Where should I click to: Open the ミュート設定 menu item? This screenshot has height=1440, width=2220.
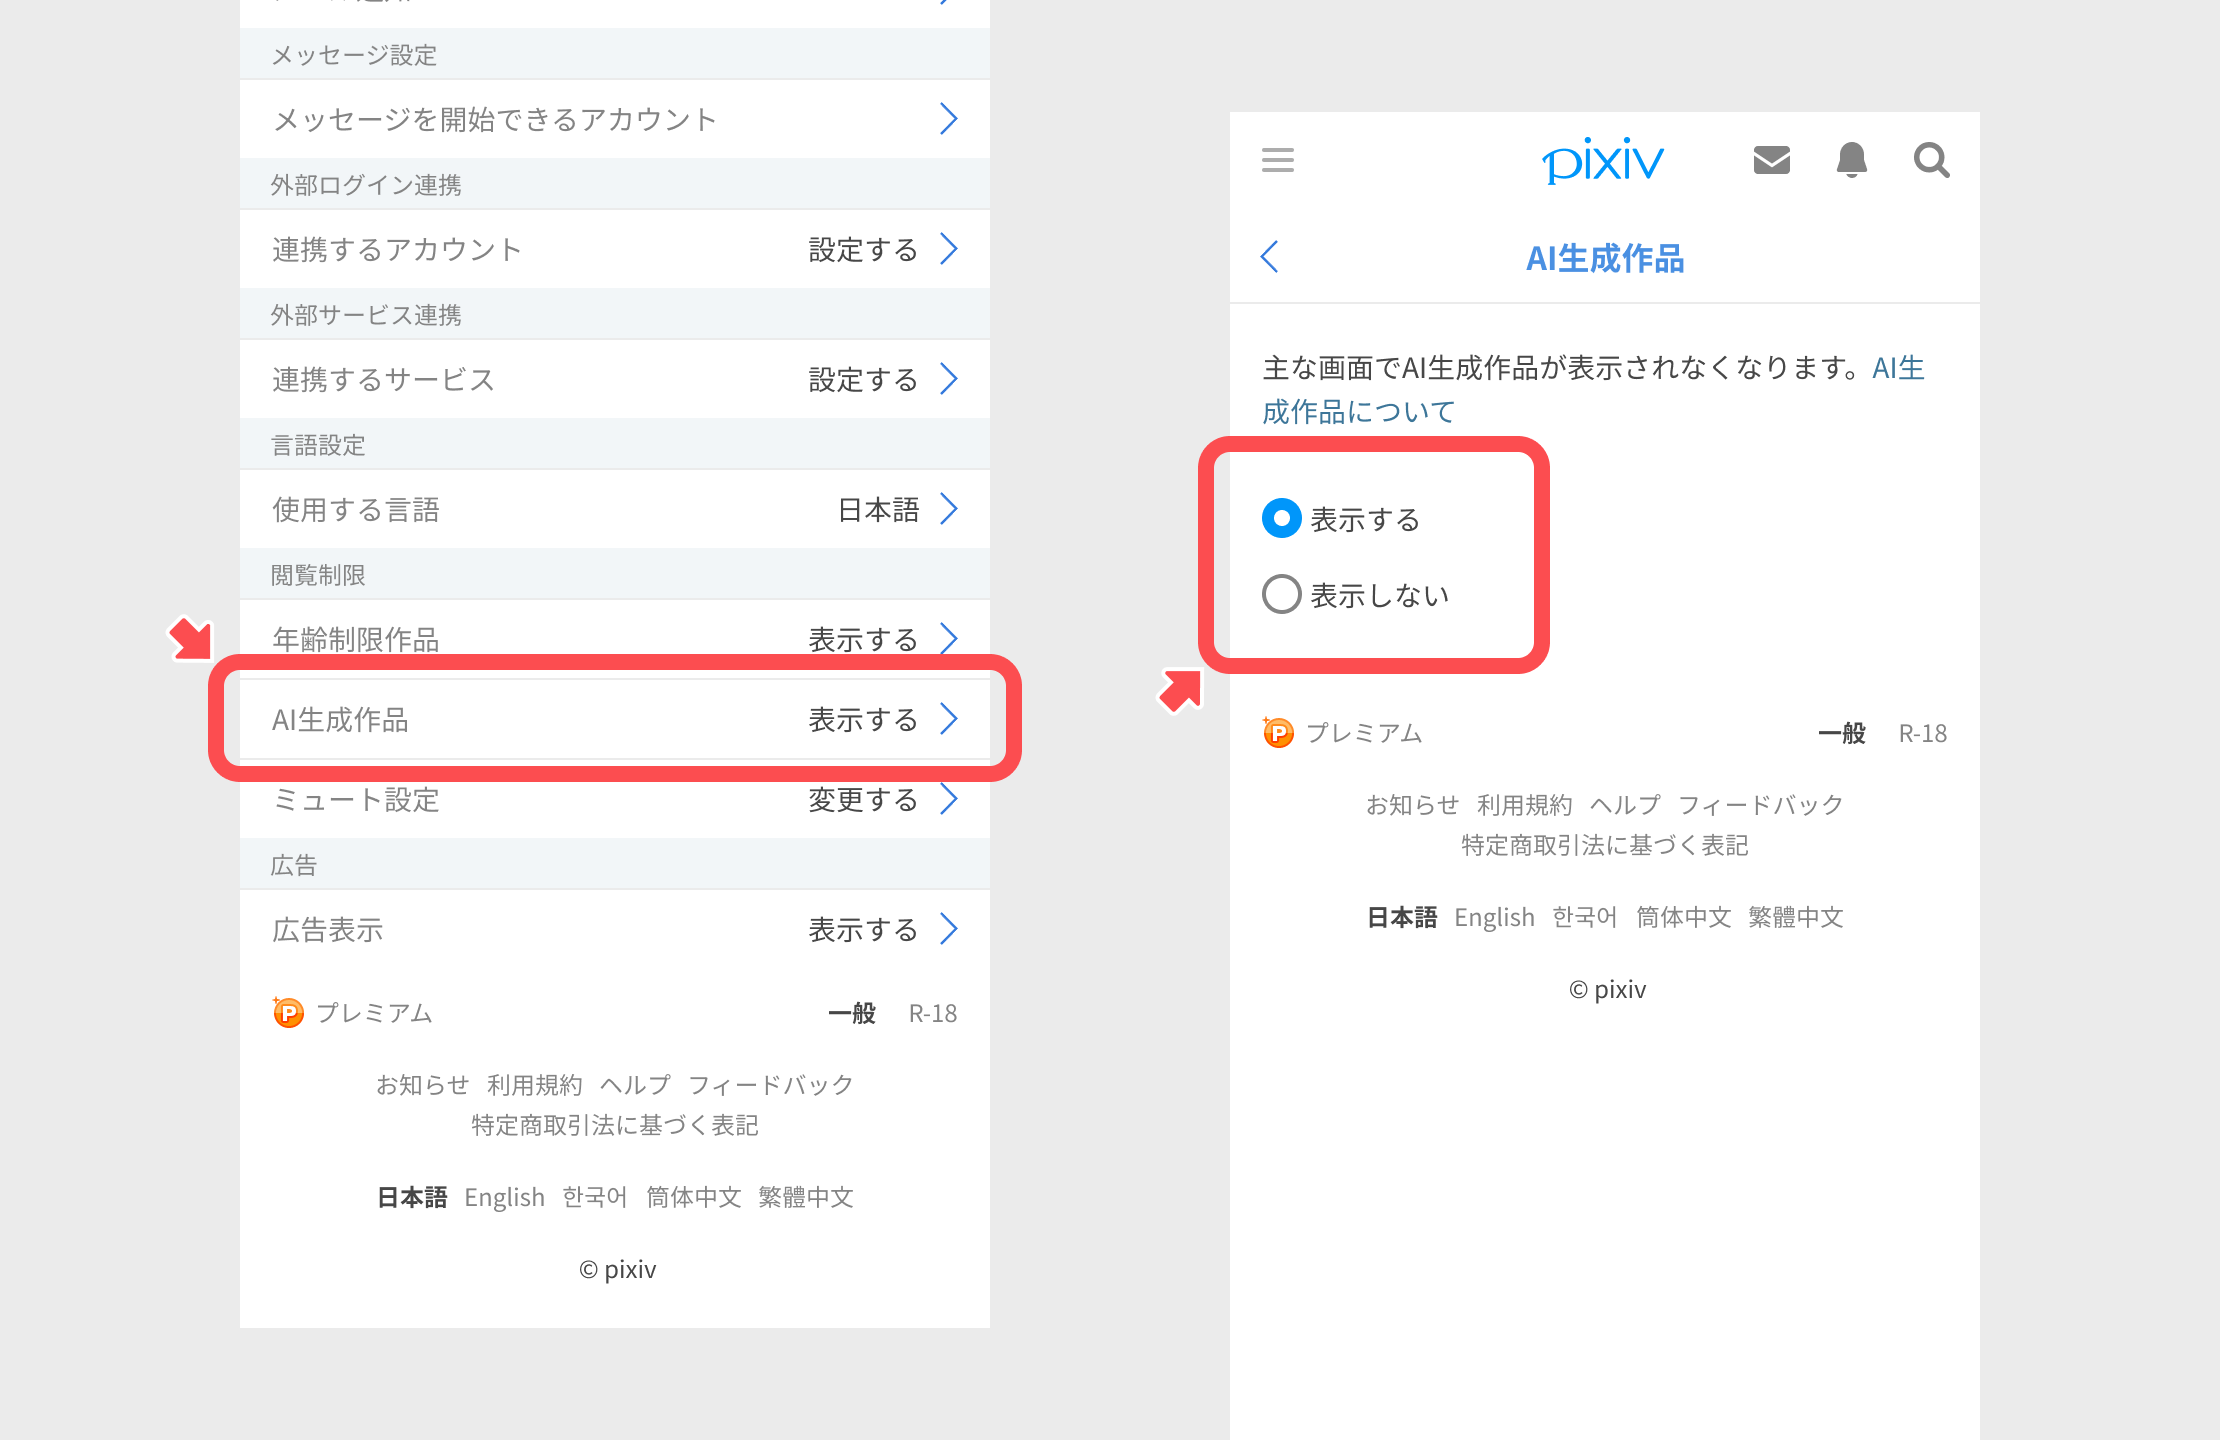[x=614, y=799]
